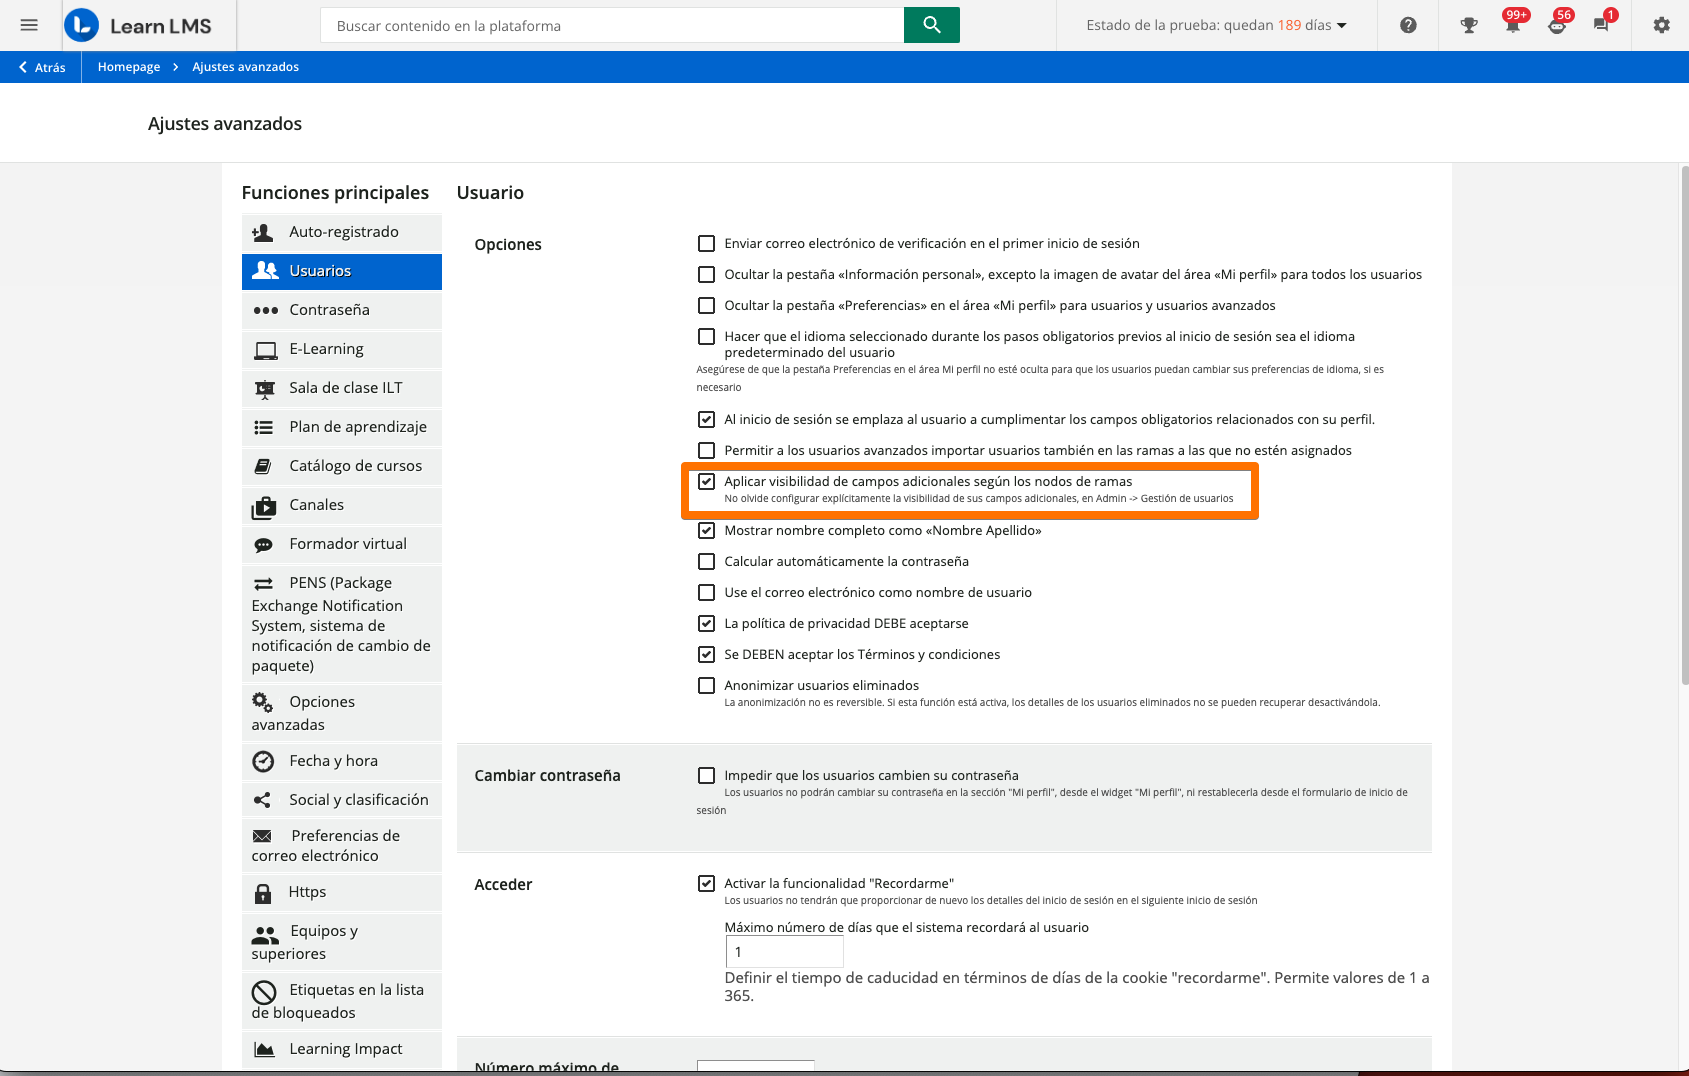The image size is (1689, 1076).
Task: Open notifications bell with 99+ badge
Action: (x=1513, y=24)
